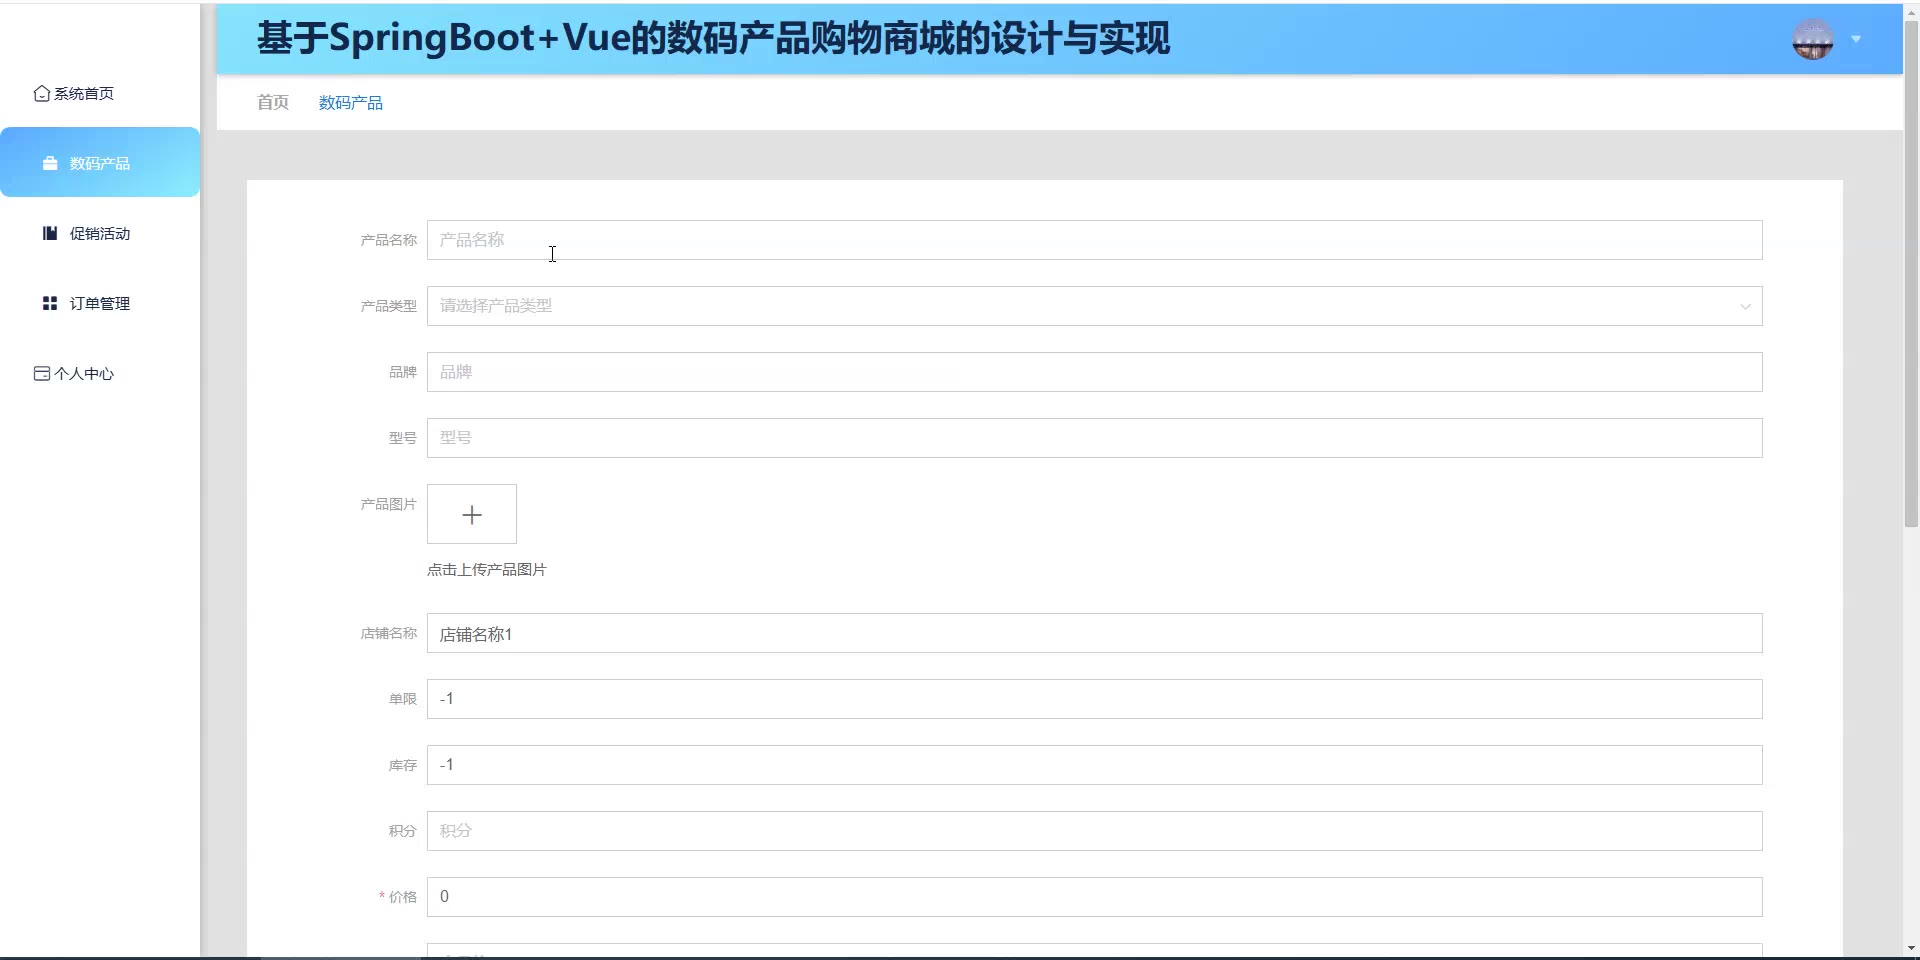The height and width of the screenshot is (960, 1920).
Task: Click the scrollbar down arrow
Action: tap(1911, 948)
